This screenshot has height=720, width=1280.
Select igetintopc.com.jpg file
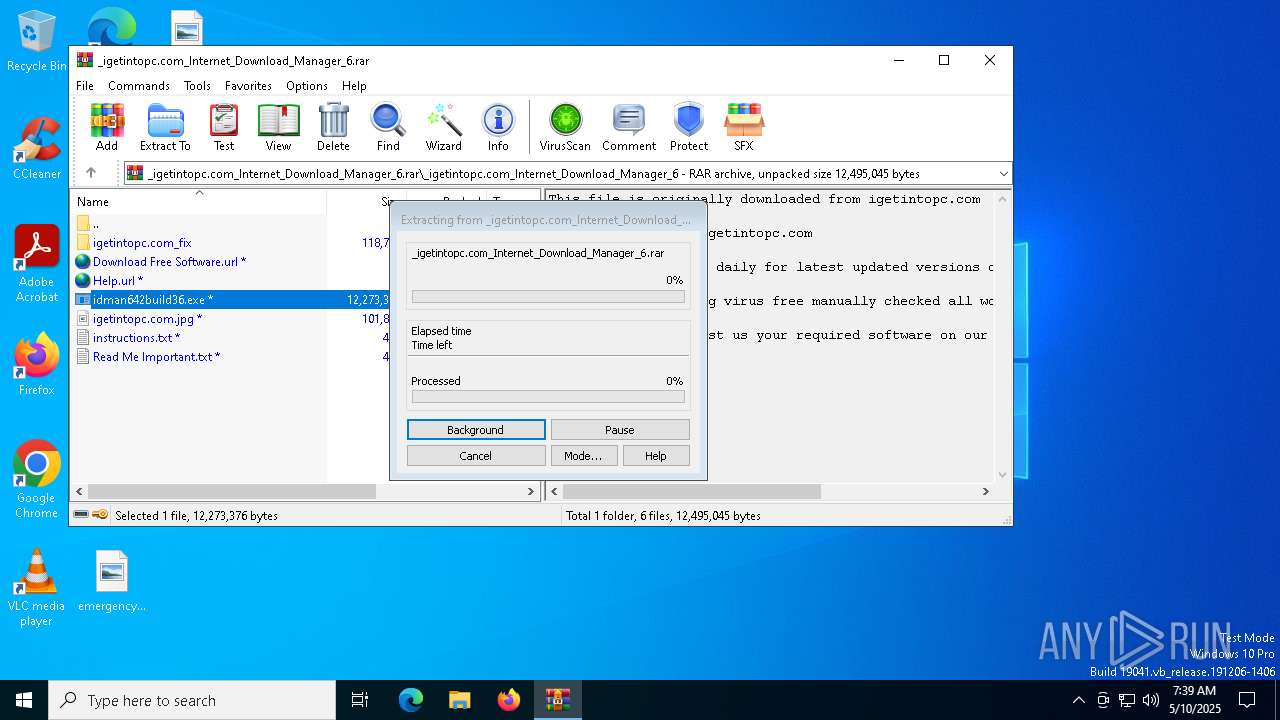point(147,319)
